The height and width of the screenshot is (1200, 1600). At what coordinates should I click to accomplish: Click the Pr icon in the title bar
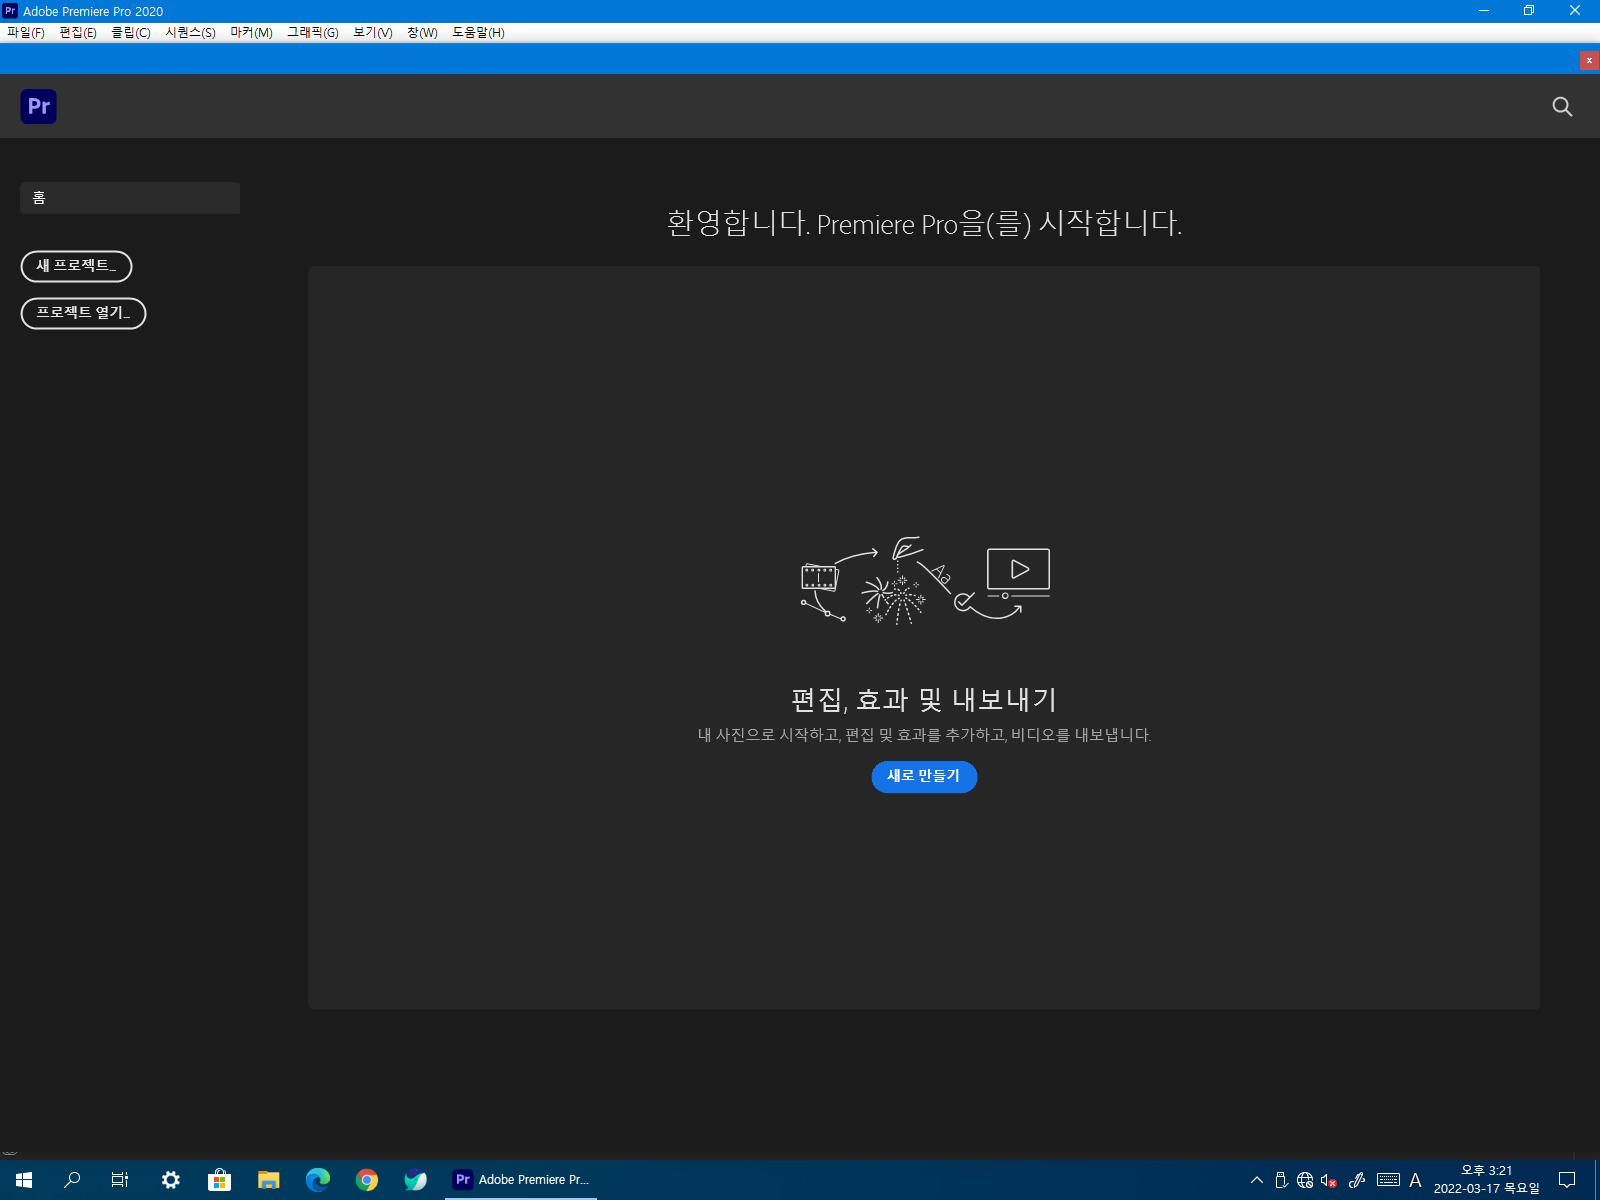coord(10,11)
